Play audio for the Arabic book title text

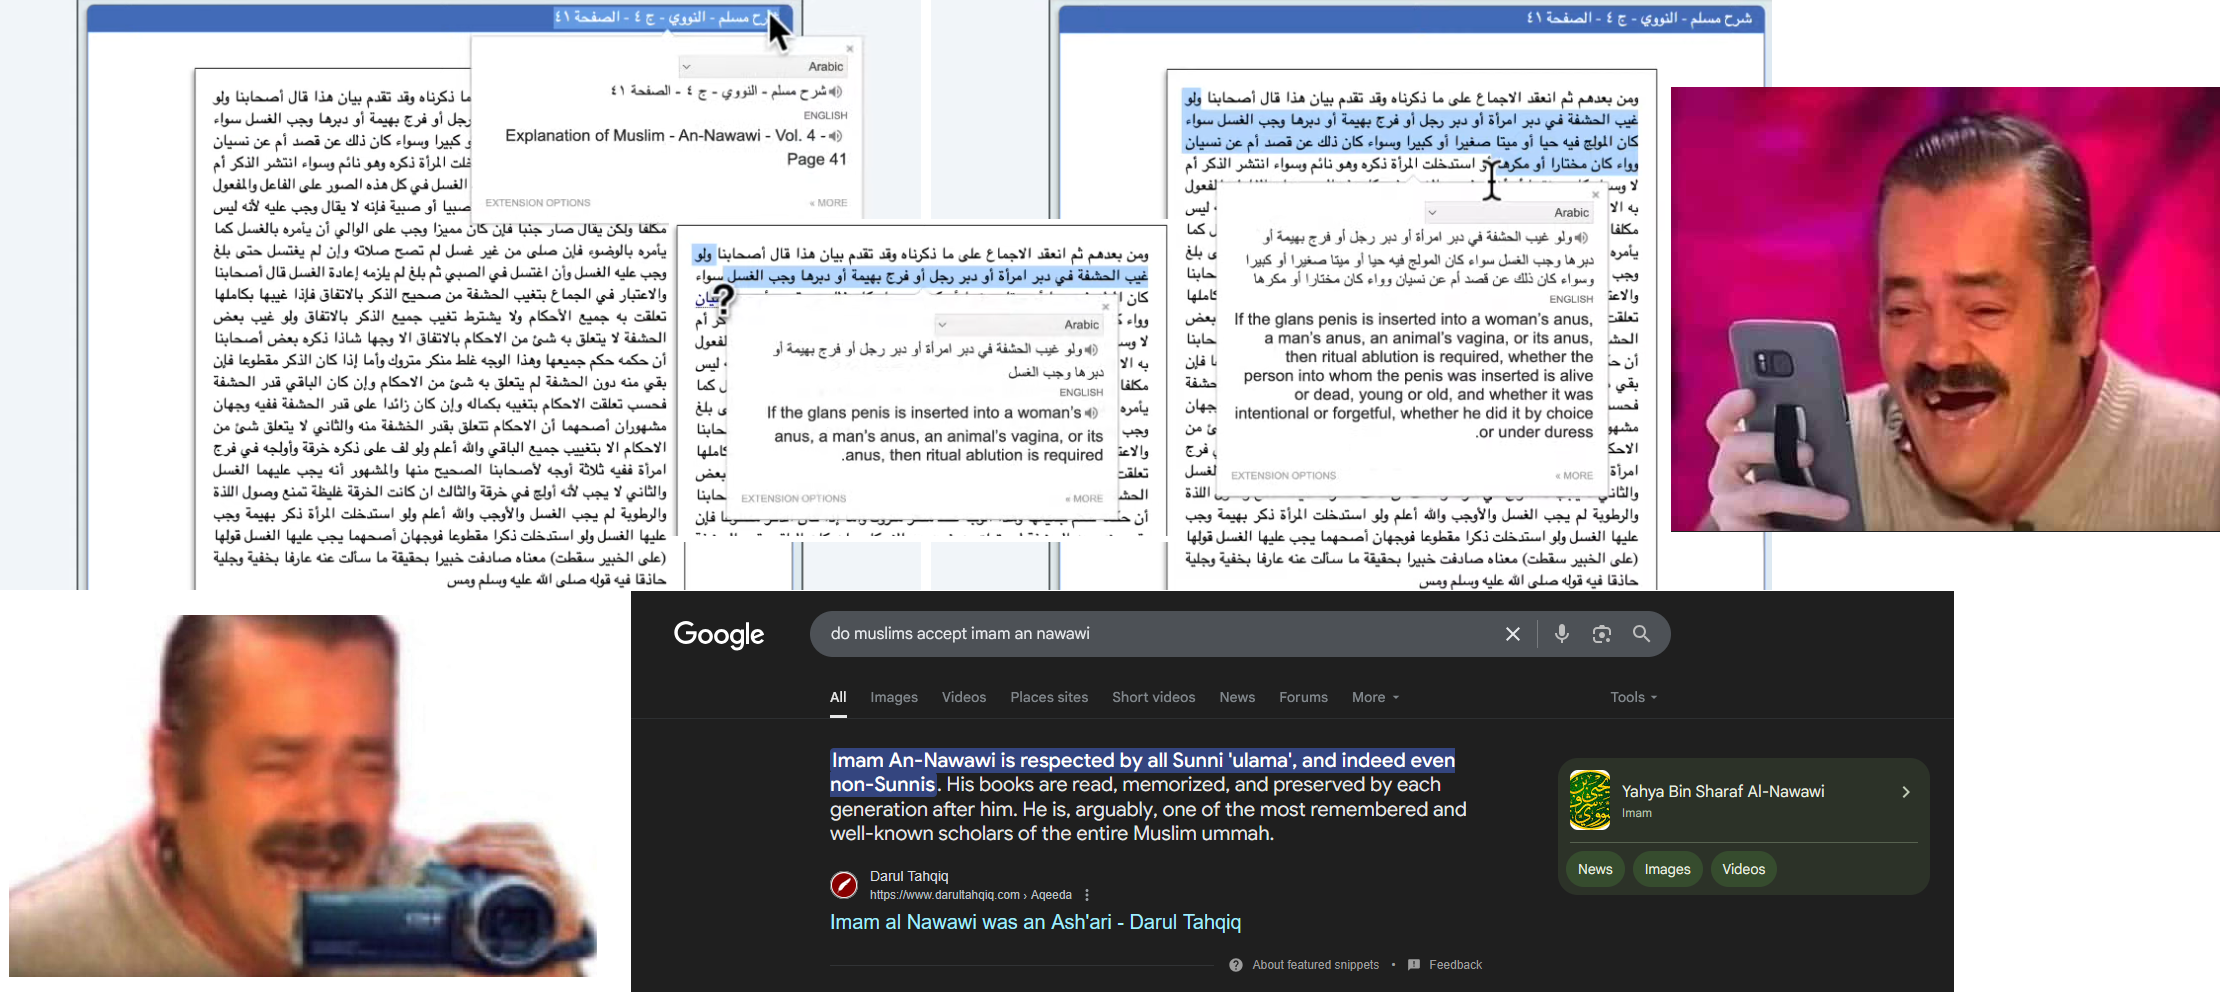835,92
